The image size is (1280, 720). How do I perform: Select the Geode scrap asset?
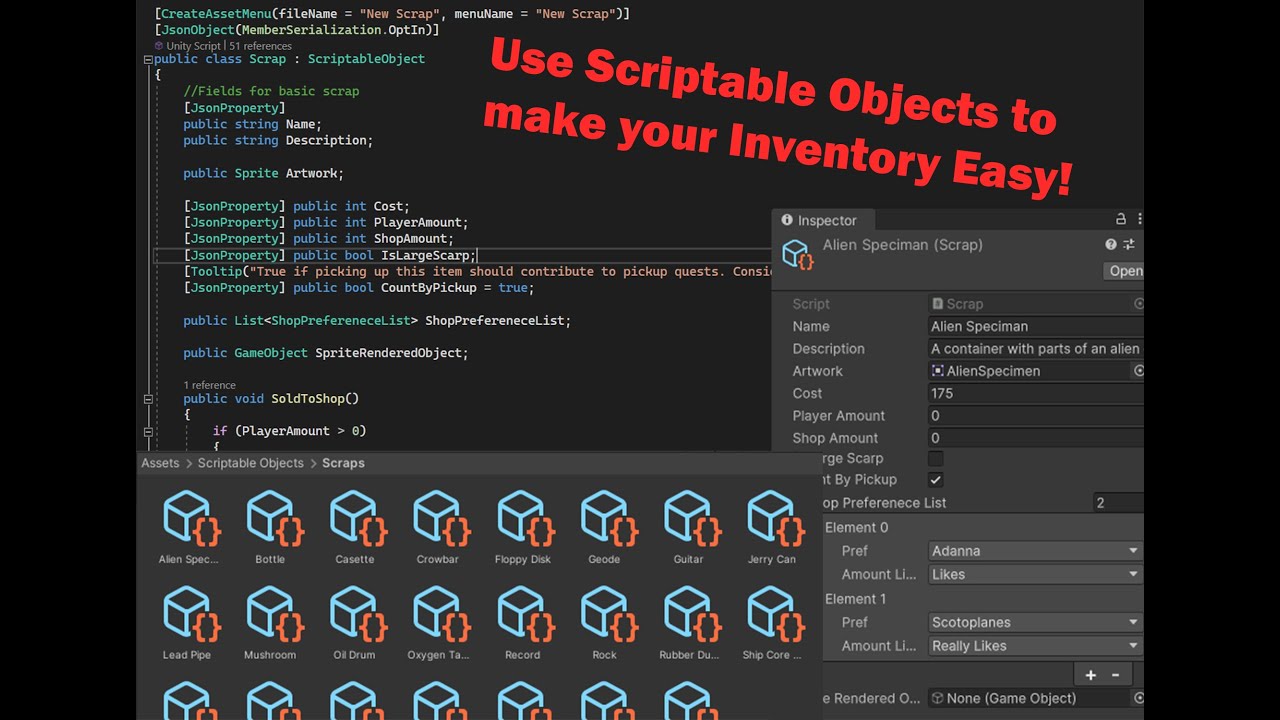604,527
